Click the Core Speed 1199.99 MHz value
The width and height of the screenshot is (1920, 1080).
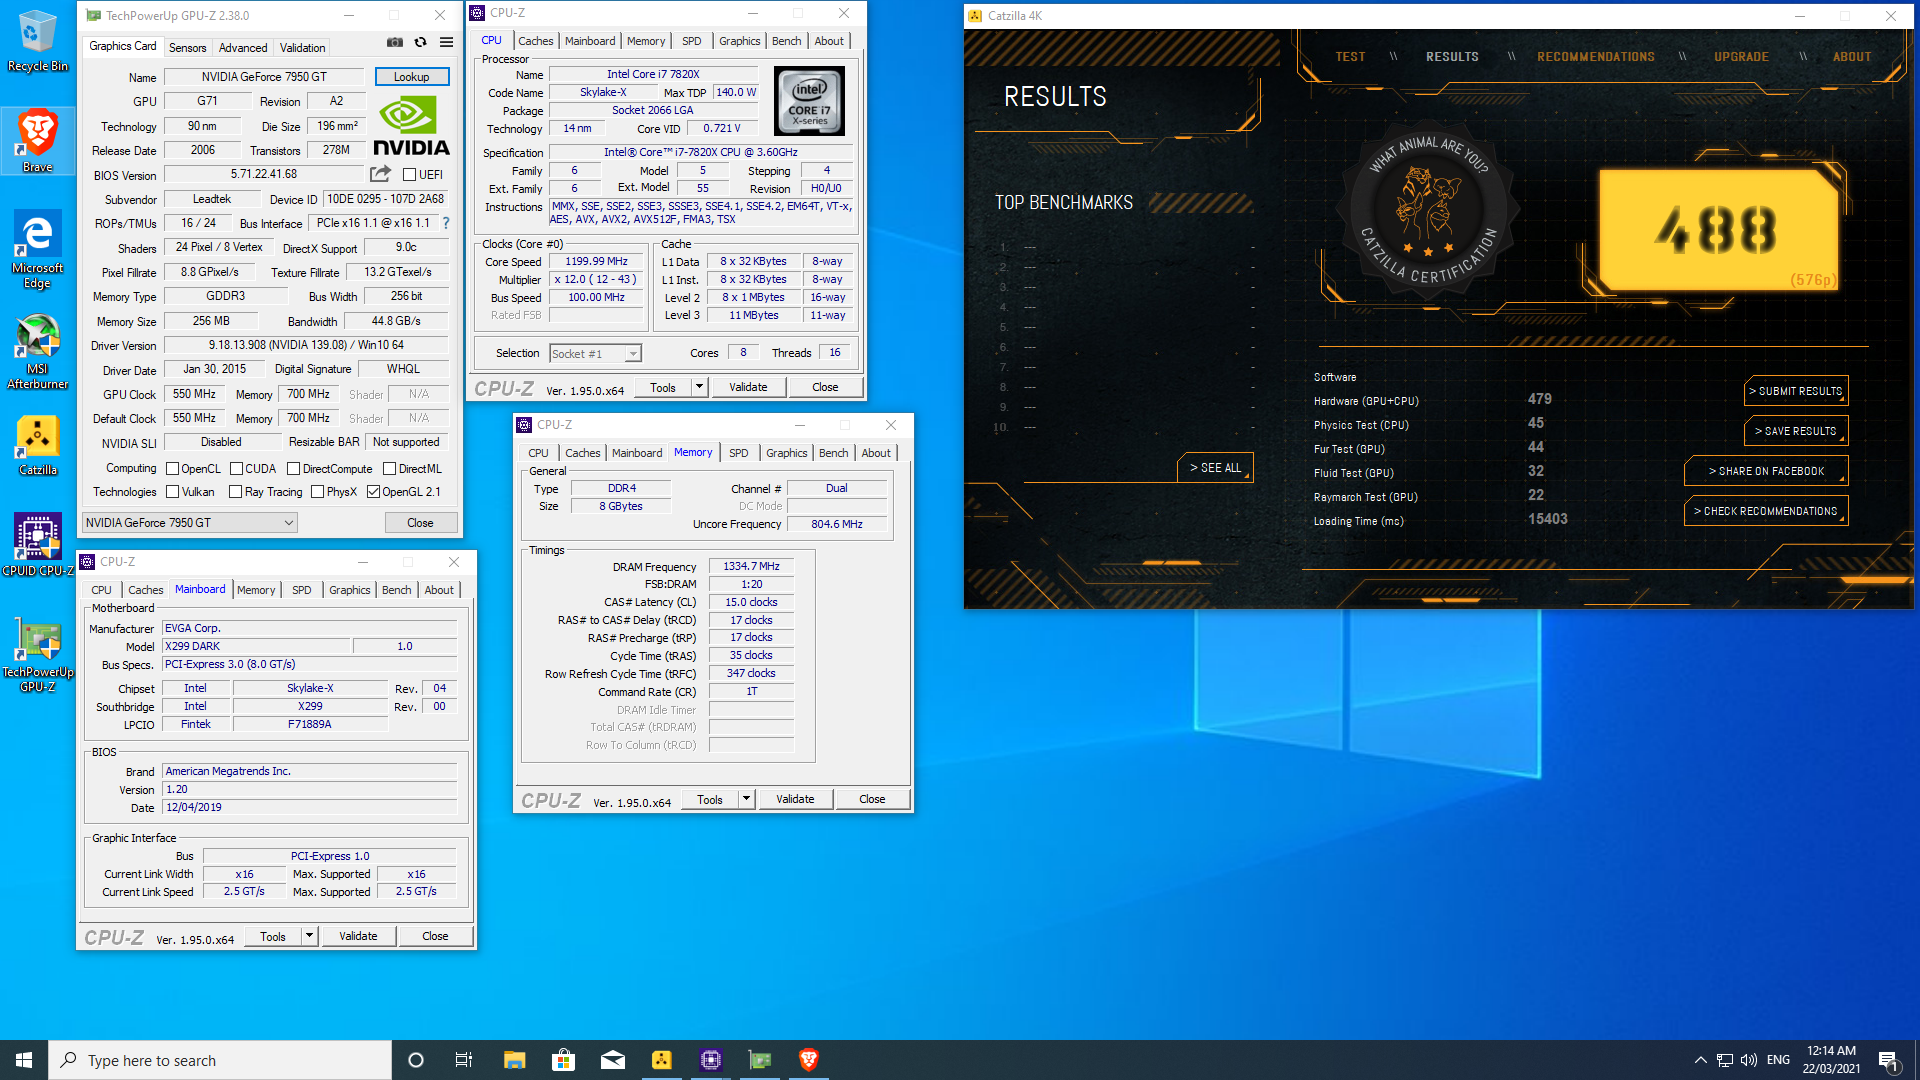point(596,262)
